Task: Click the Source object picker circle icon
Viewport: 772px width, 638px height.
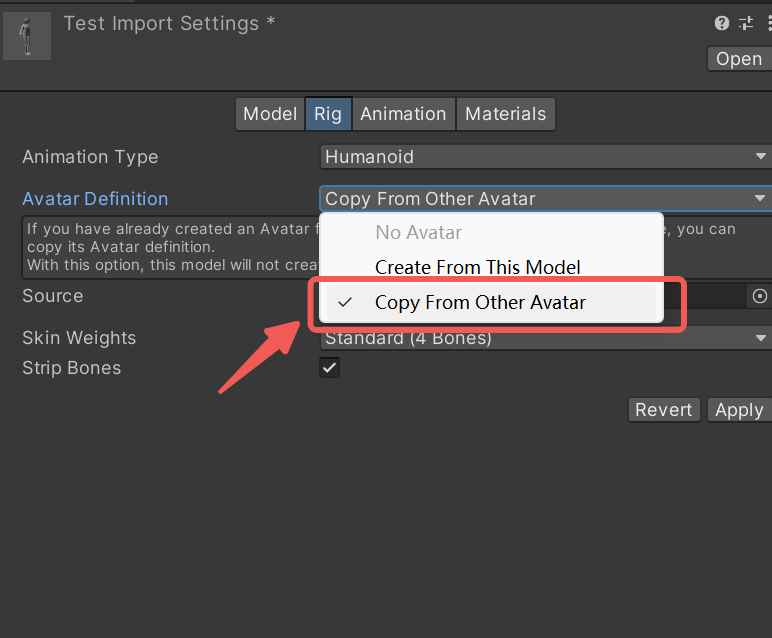Action: click(x=760, y=296)
